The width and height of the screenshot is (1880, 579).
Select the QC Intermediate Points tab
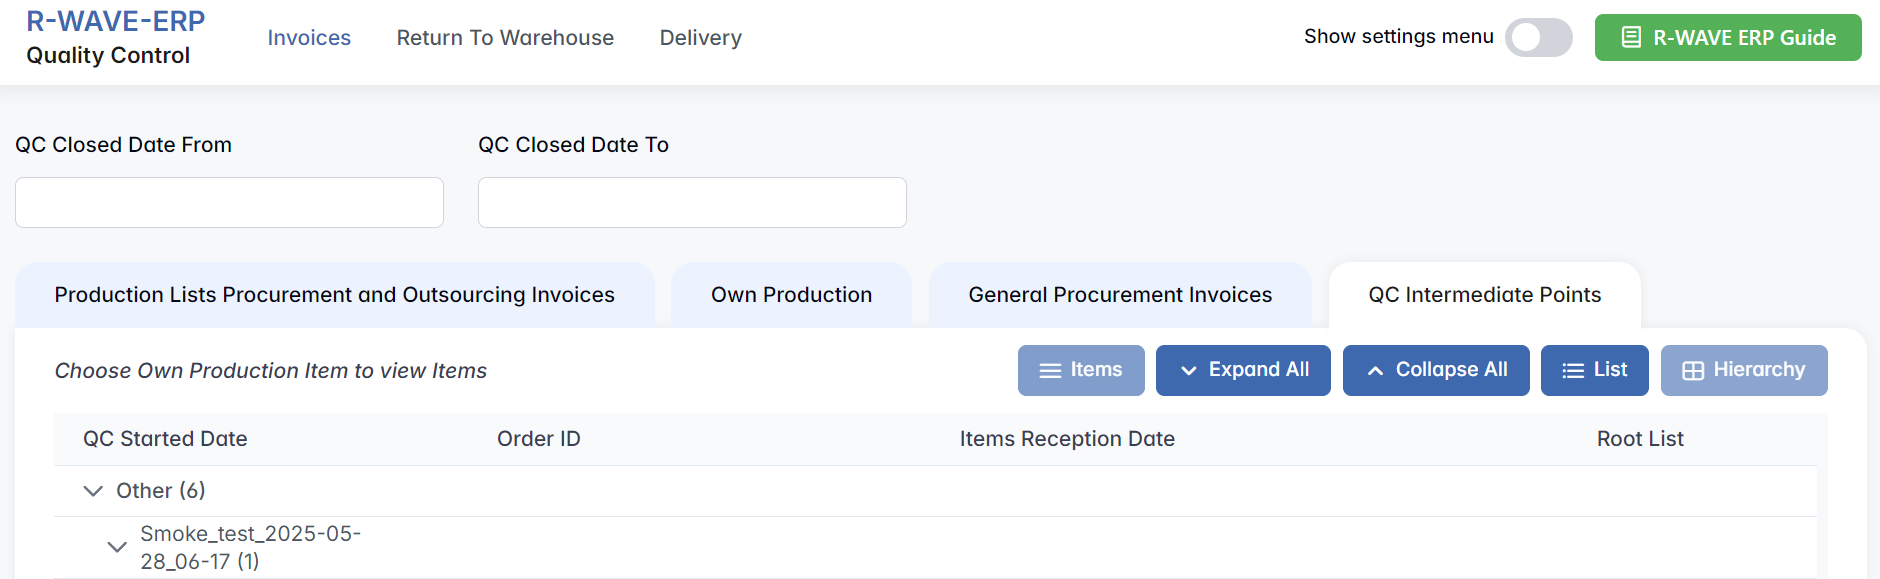pyautogui.click(x=1484, y=295)
